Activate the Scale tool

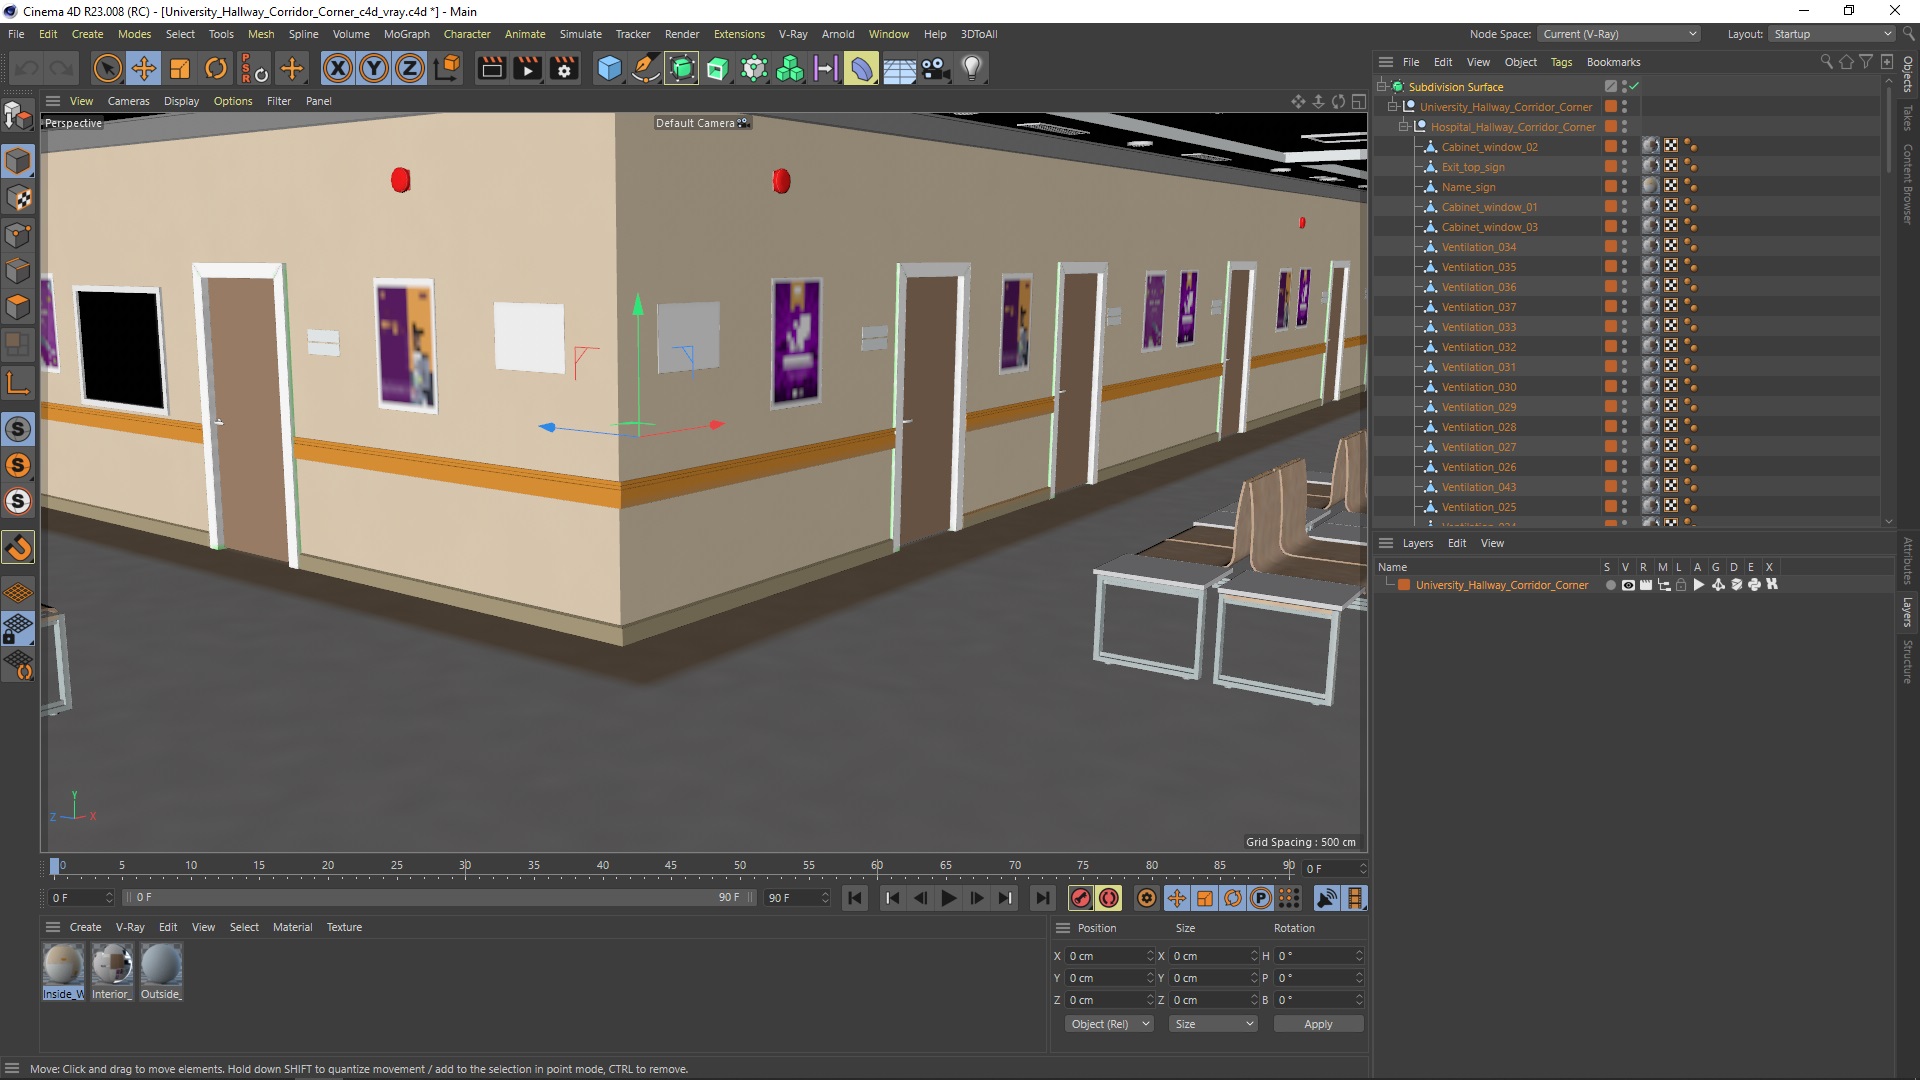(x=180, y=68)
